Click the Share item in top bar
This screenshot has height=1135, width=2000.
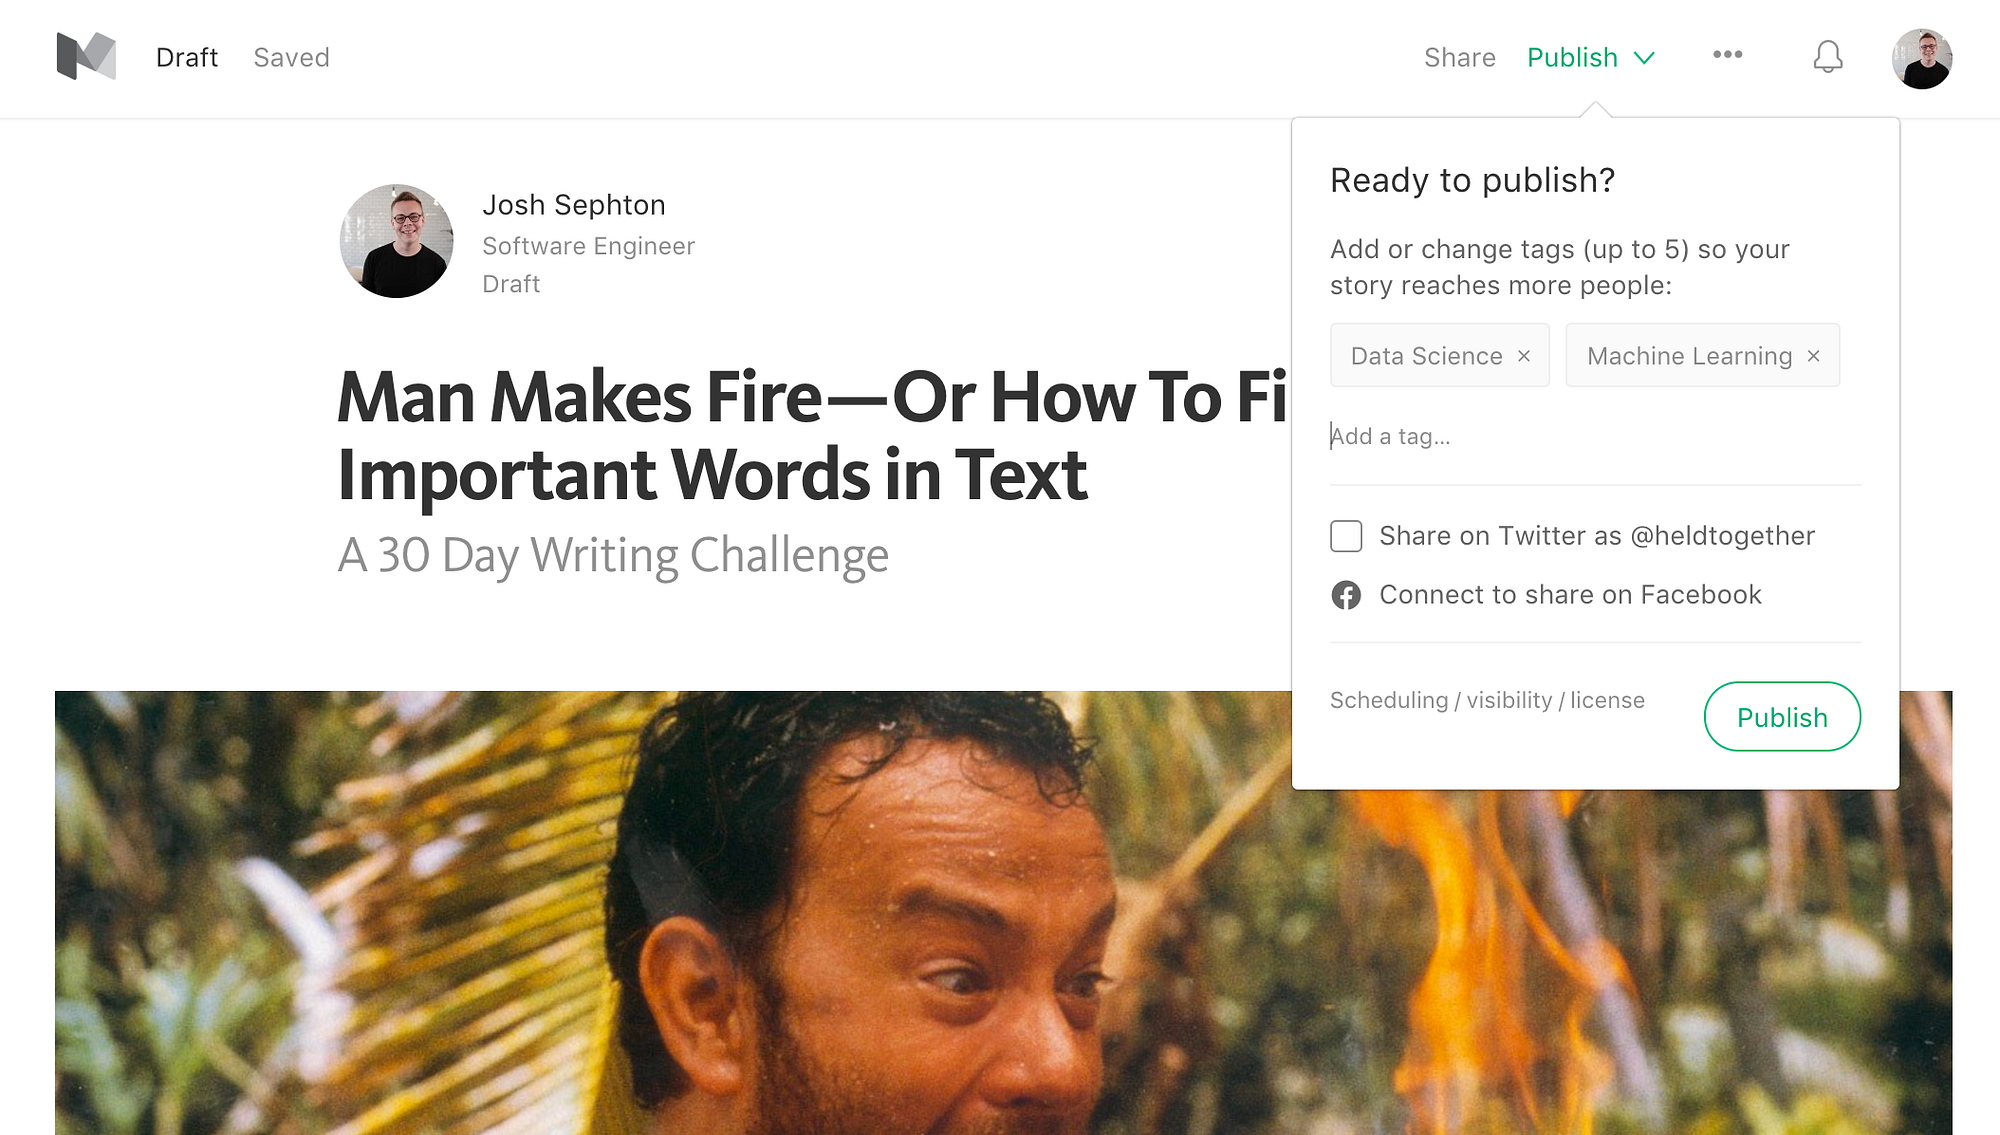tap(1459, 58)
